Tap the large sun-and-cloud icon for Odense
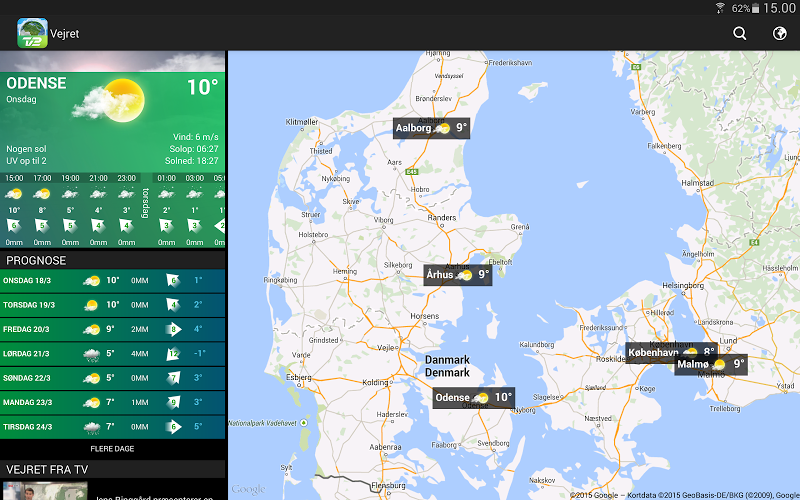Screen dimensions: 800x500 (109, 101)
